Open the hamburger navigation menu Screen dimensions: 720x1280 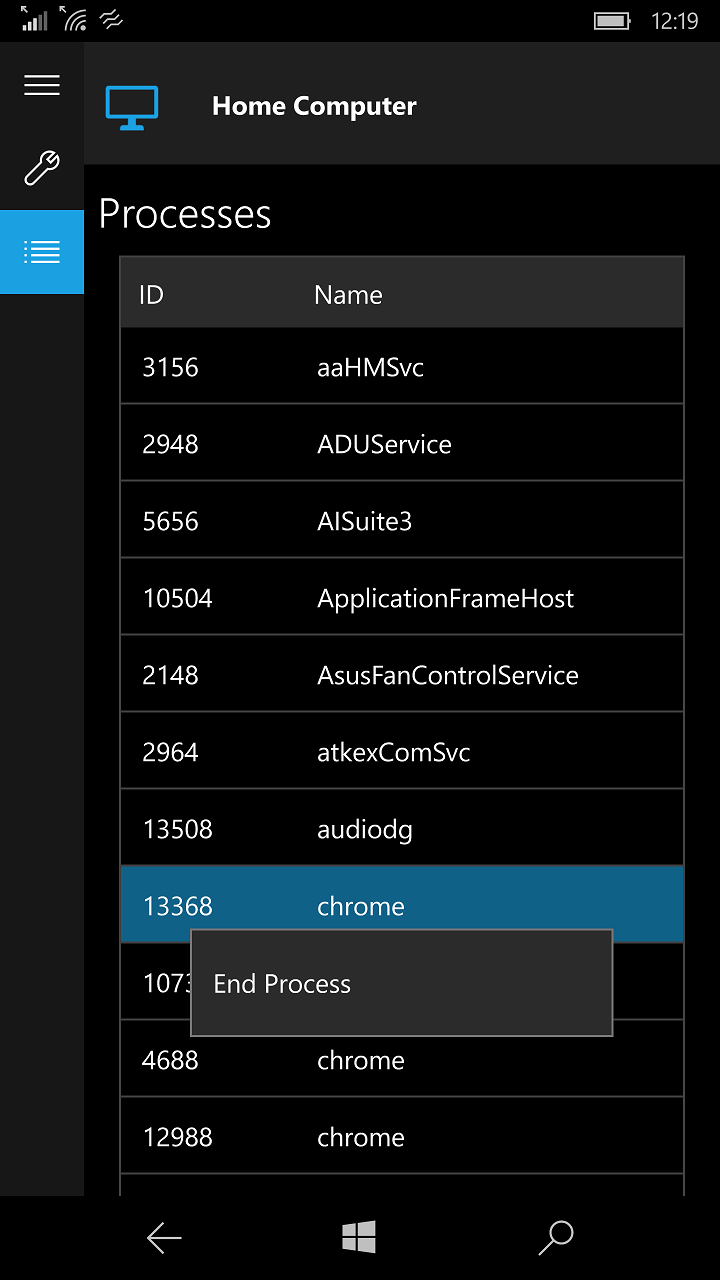click(42, 85)
